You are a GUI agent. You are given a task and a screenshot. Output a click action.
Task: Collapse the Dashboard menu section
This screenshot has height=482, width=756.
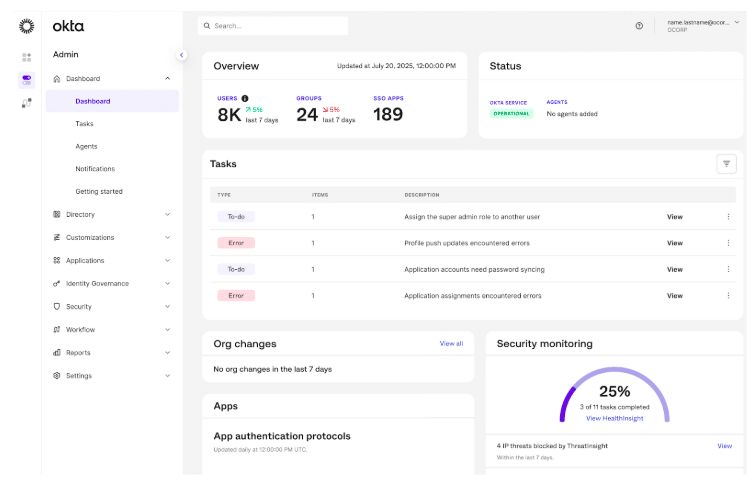tap(167, 78)
